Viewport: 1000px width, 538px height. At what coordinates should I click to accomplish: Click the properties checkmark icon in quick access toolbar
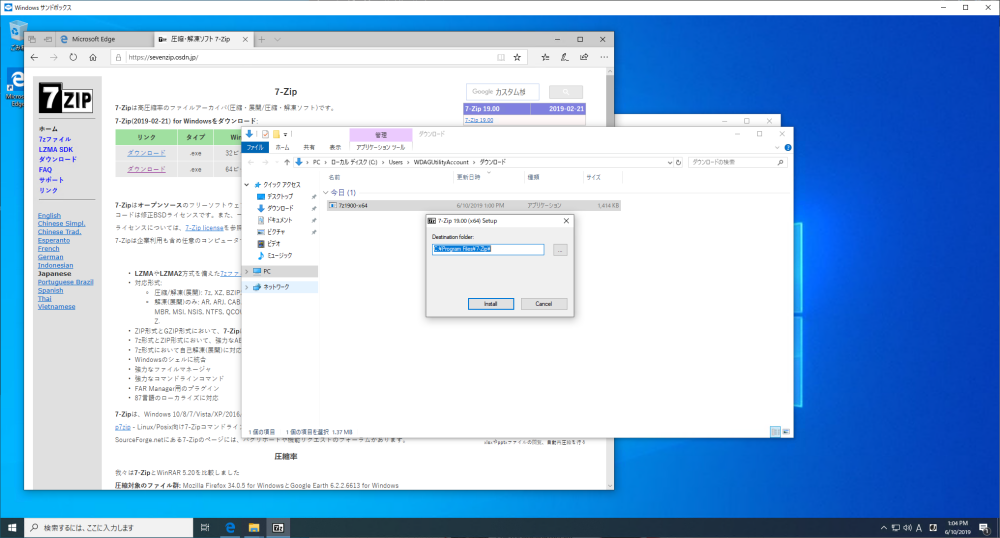pyautogui.click(x=265, y=134)
